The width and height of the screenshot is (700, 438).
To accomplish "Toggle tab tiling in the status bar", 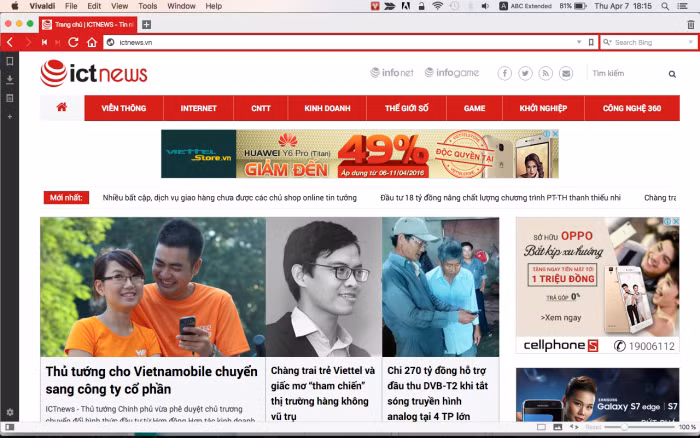I will point(542,427).
